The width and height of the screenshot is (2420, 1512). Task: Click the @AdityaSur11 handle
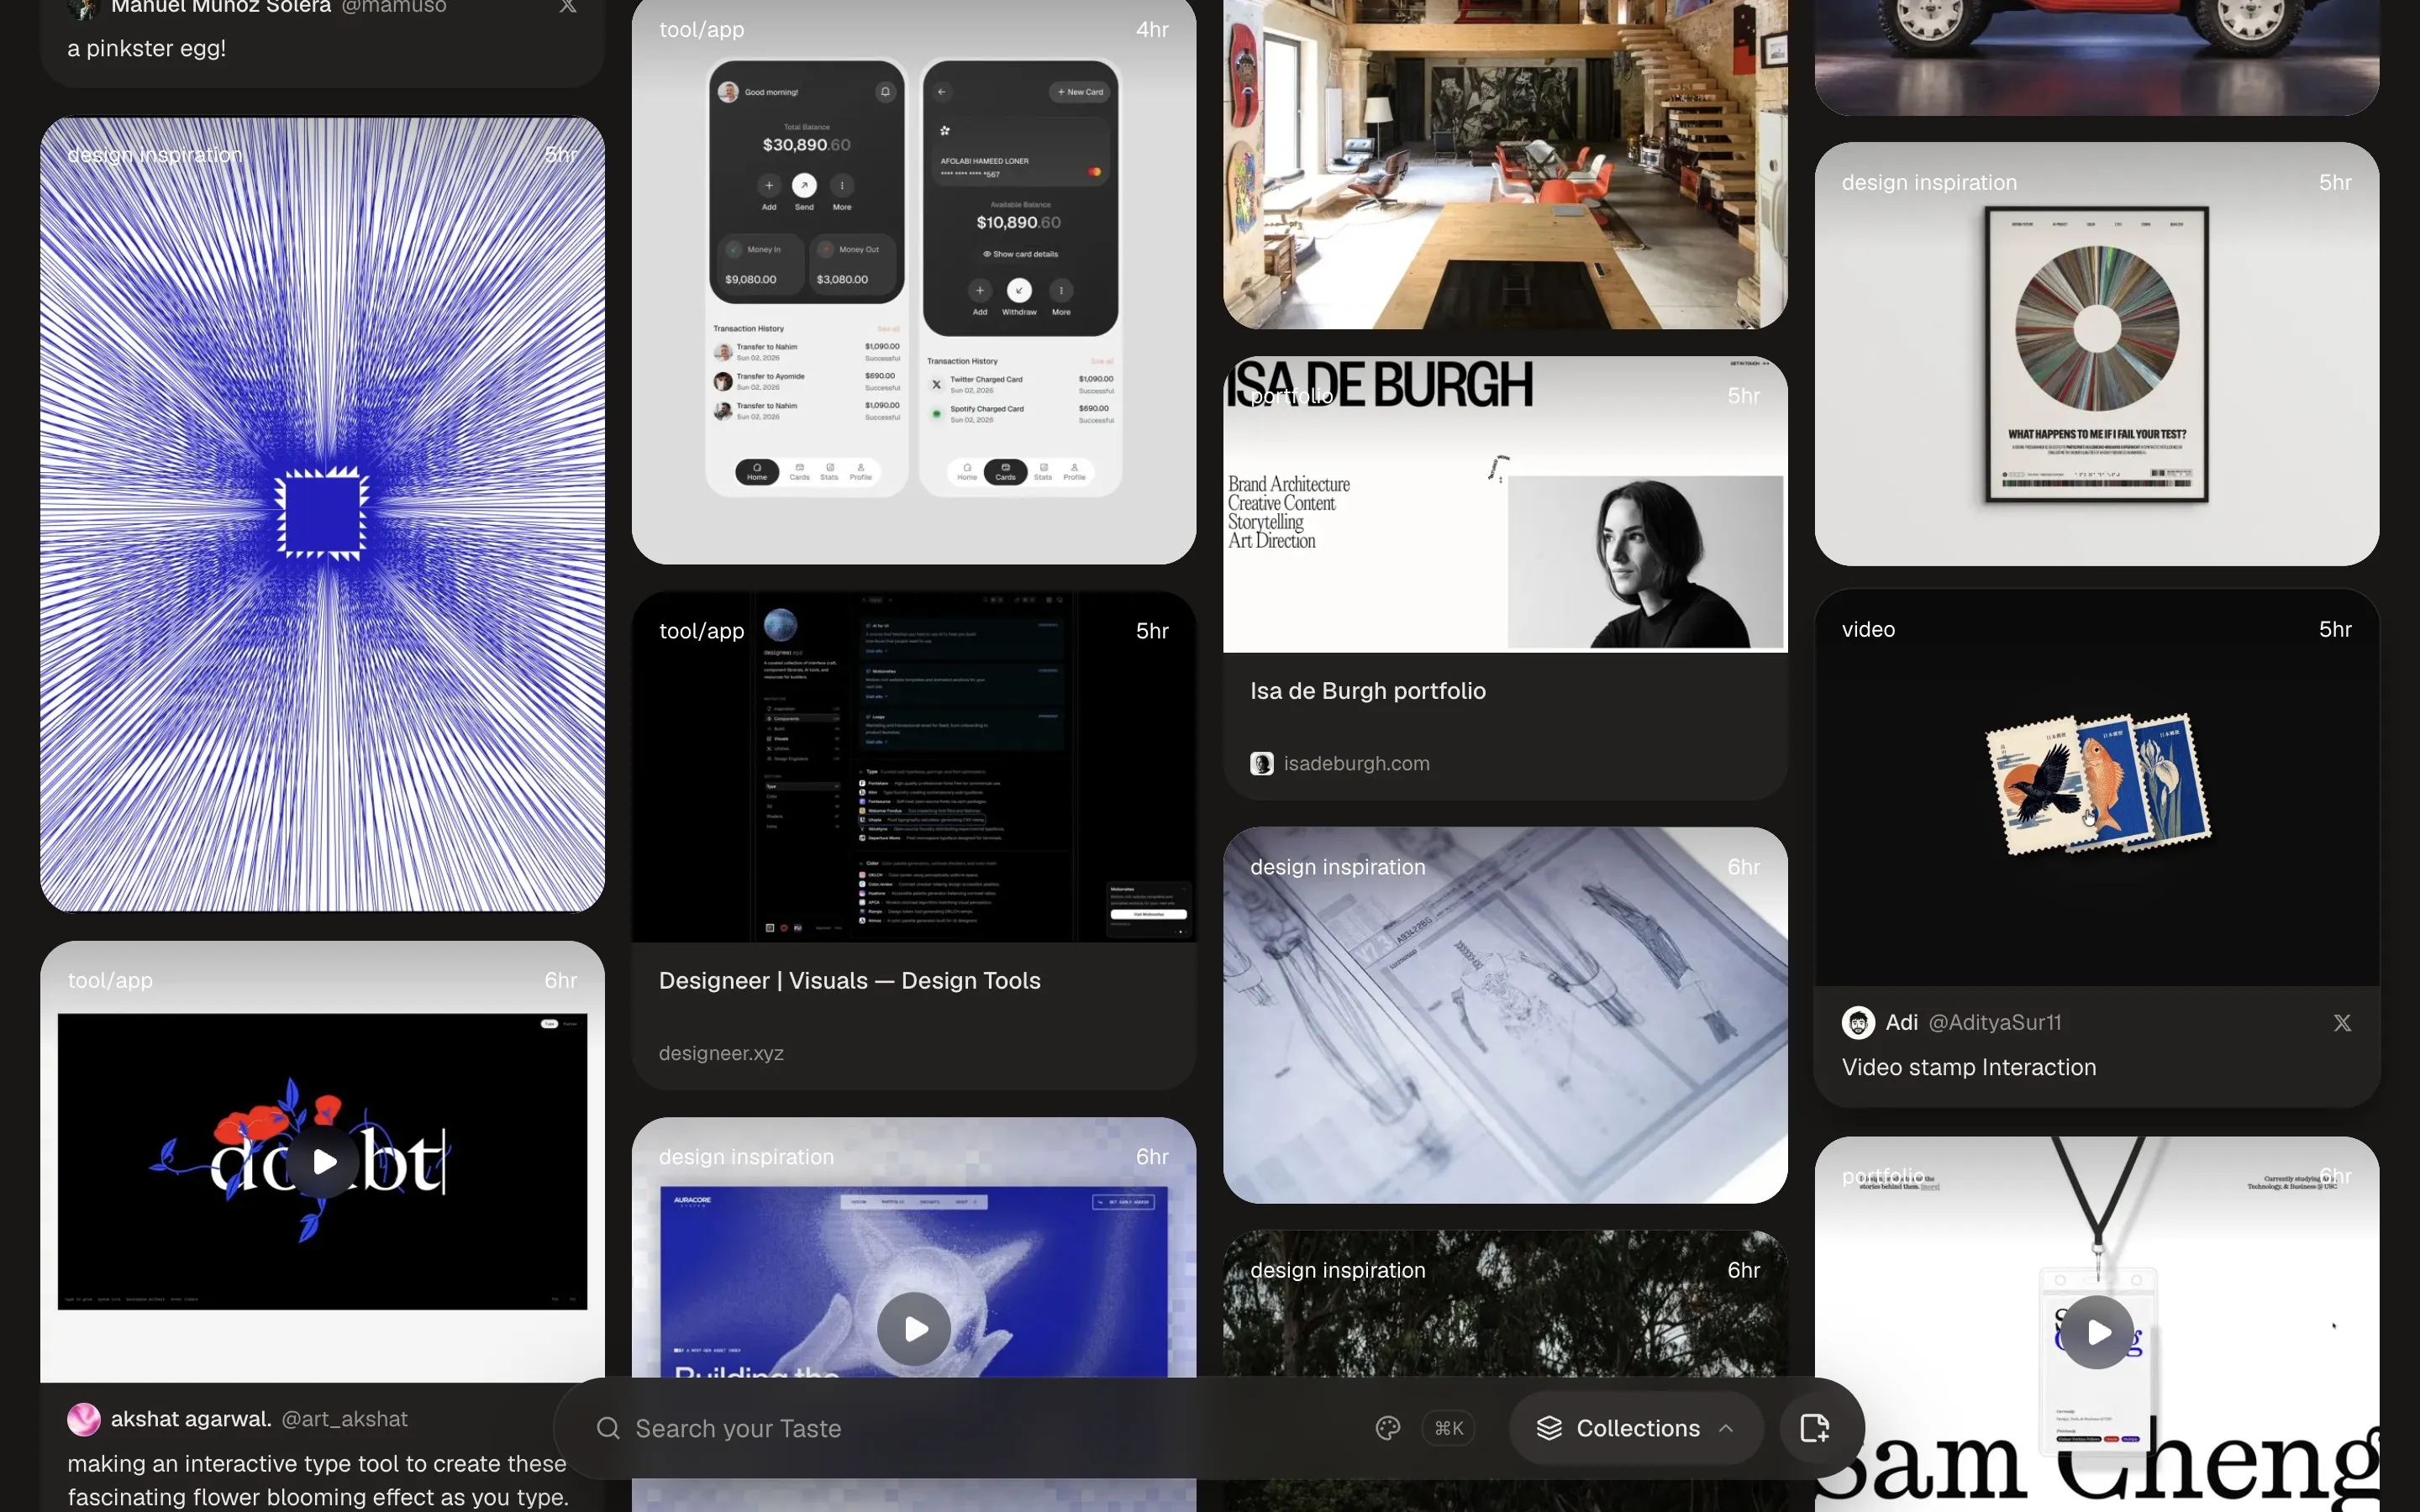coord(1994,1022)
